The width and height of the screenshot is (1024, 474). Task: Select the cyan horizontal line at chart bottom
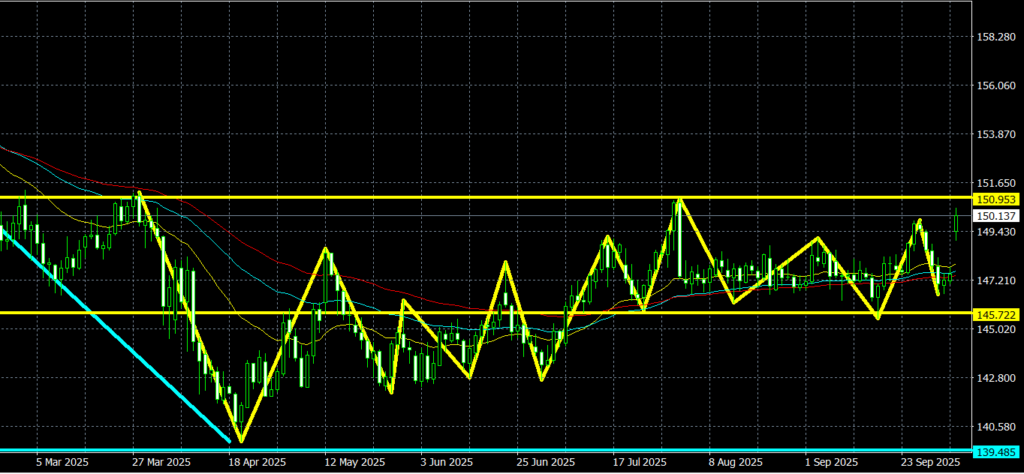click(500, 451)
